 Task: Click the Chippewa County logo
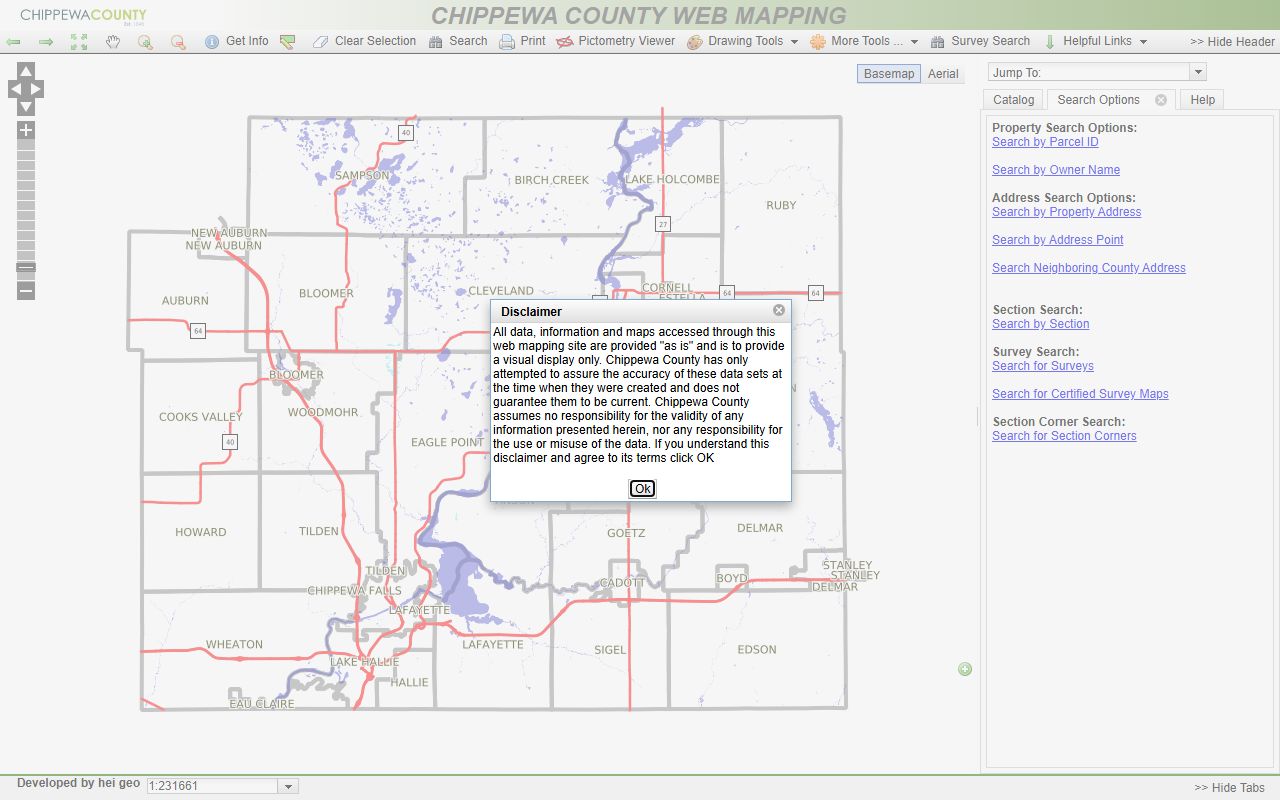pos(84,16)
